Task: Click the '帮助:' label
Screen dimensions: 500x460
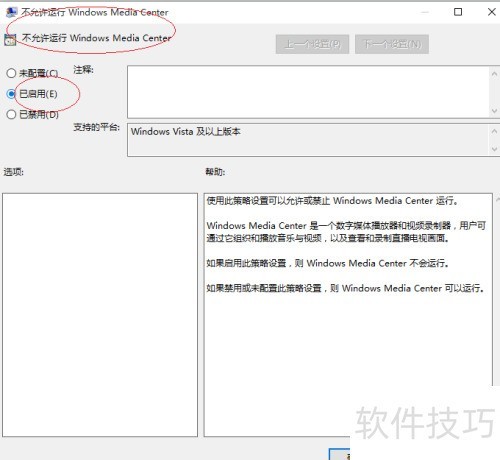Action: click(x=215, y=172)
